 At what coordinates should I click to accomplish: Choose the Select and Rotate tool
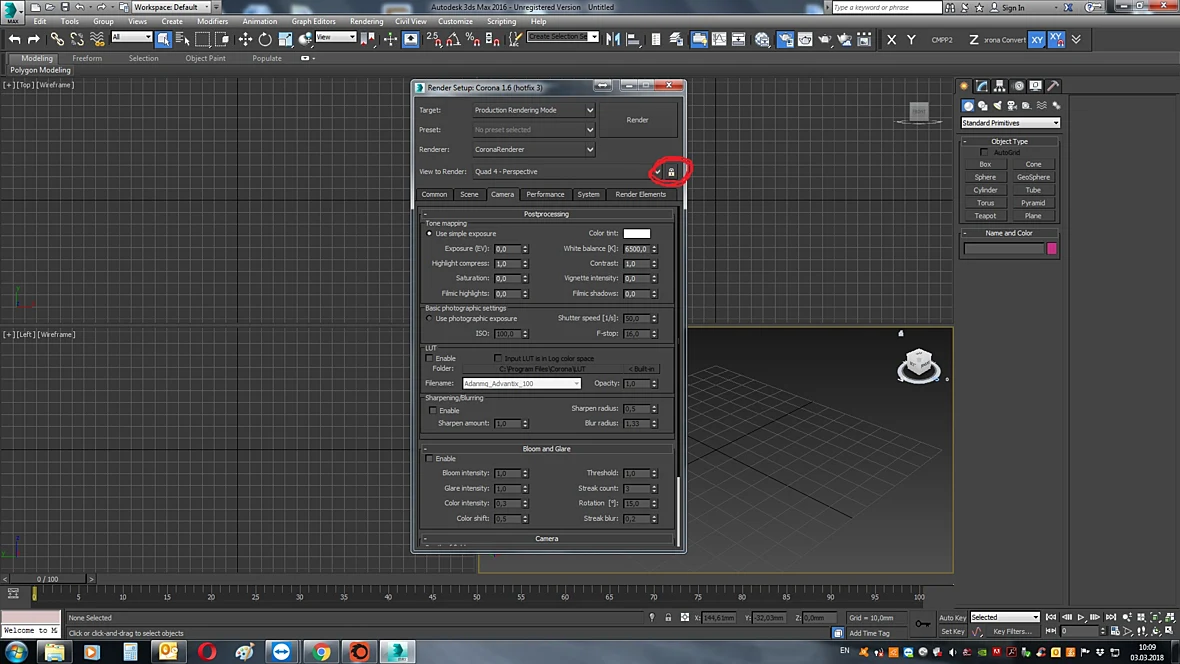[x=265, y=39]
